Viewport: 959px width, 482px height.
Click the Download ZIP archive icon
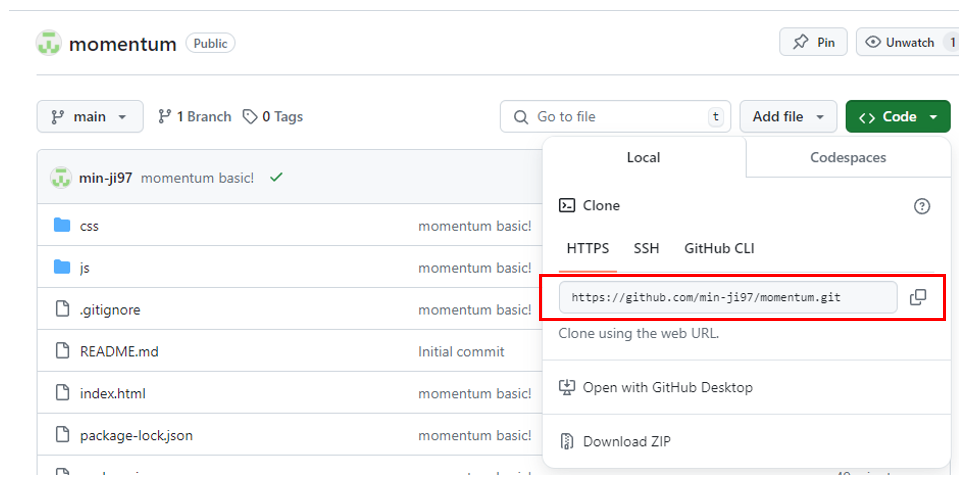[567, 441]
